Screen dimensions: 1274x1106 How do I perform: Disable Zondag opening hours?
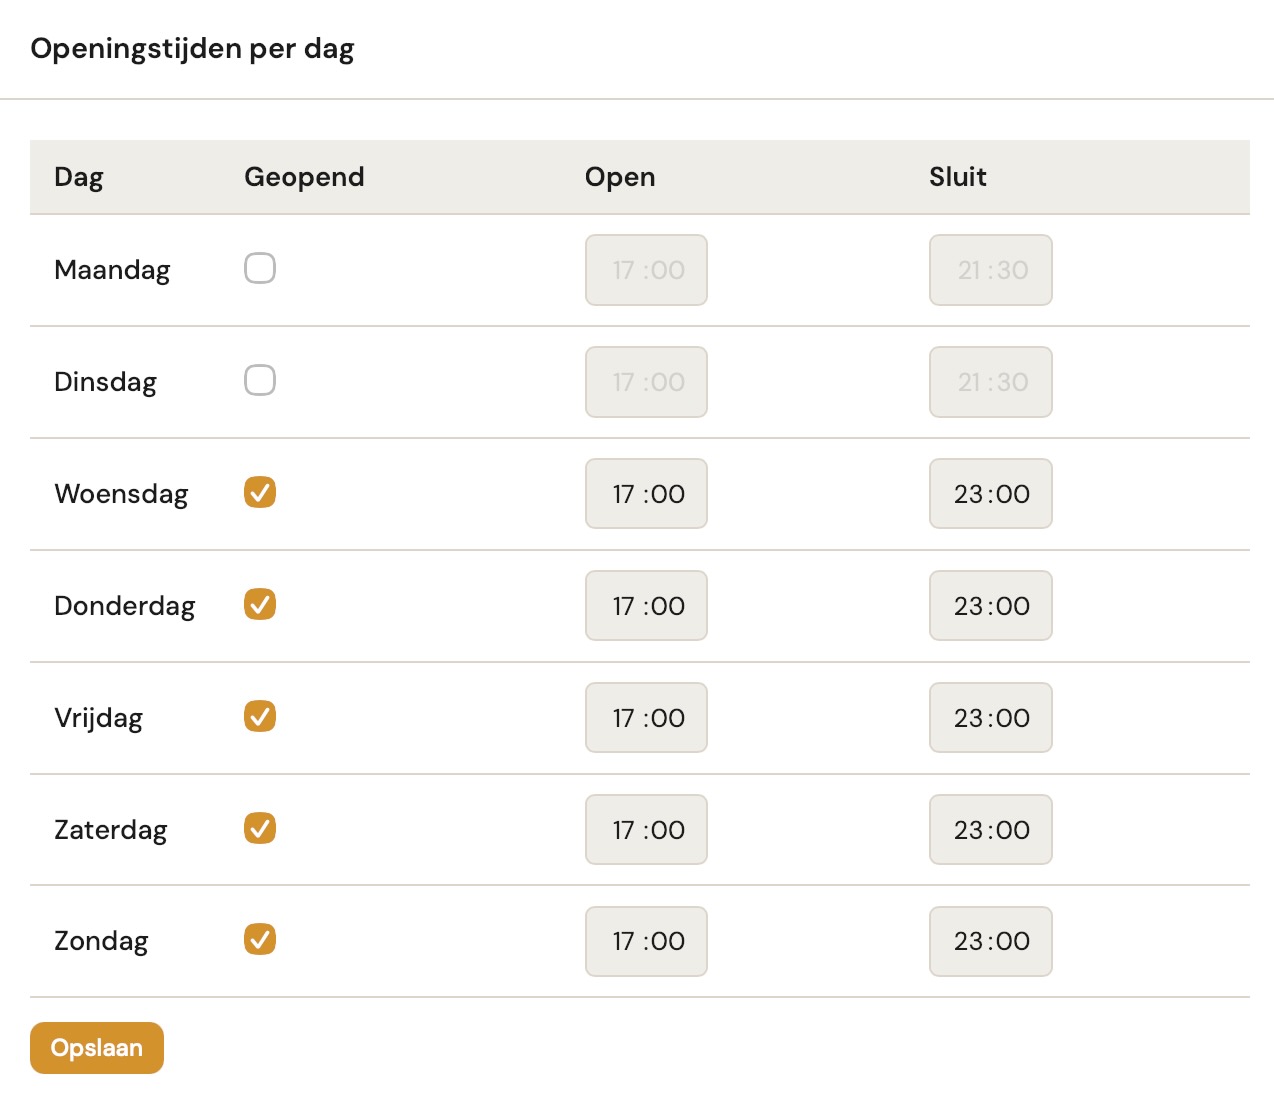[x=259, y=940]
